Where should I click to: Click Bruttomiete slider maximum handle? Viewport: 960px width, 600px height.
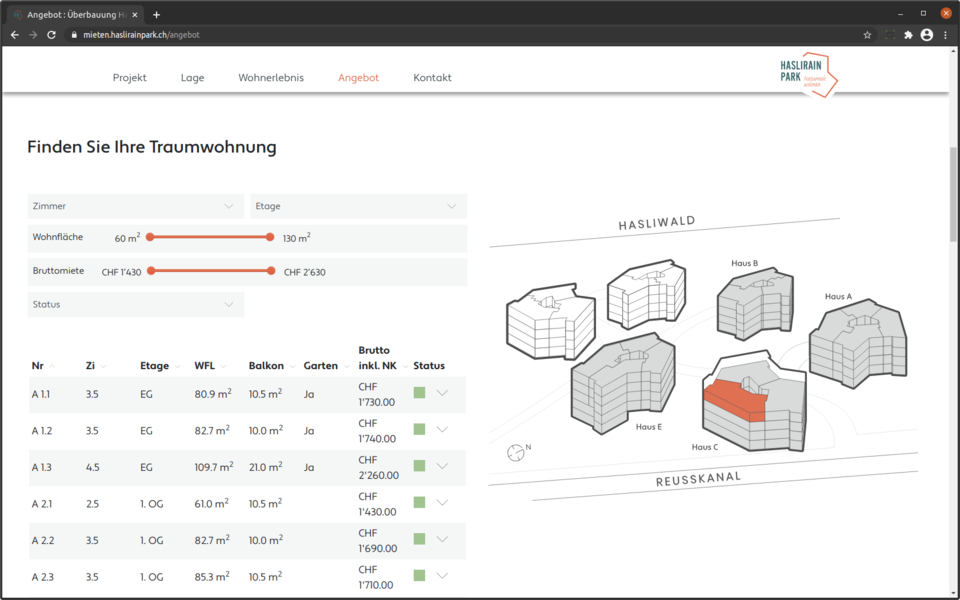tap(271, 271)
